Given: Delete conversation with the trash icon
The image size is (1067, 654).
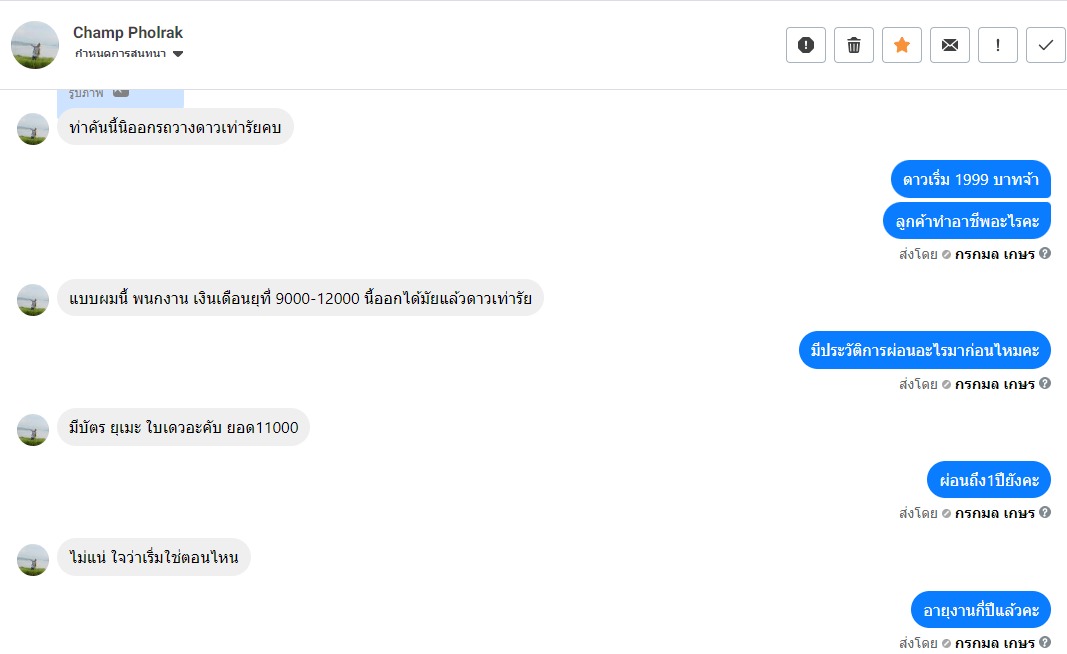Looking at the screenshot, I should (x=854, y=45).
